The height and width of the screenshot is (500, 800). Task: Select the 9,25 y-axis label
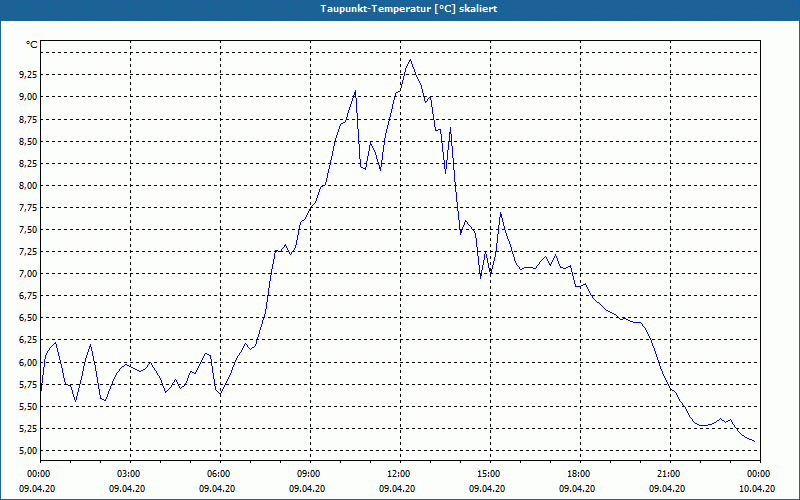pyautogui.click(x=28, y=74)
